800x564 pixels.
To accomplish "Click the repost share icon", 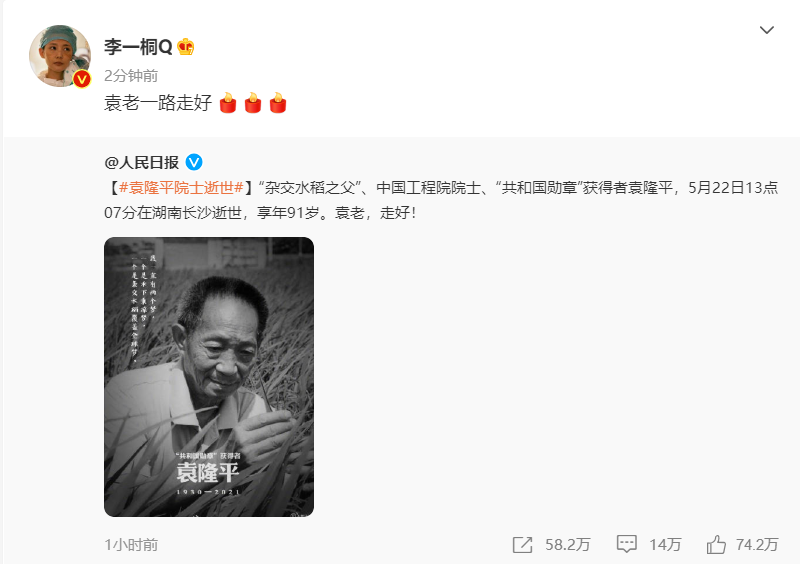I will coord(522,545).
